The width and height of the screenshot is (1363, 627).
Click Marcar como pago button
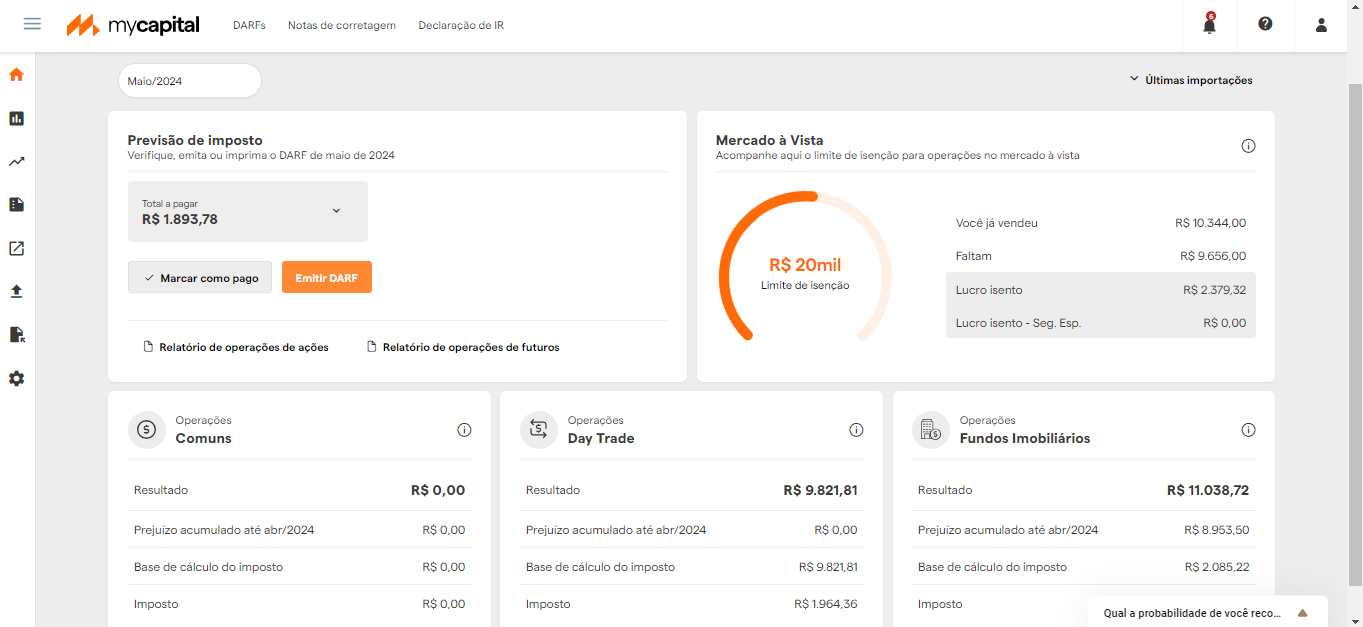click(200, 278)
